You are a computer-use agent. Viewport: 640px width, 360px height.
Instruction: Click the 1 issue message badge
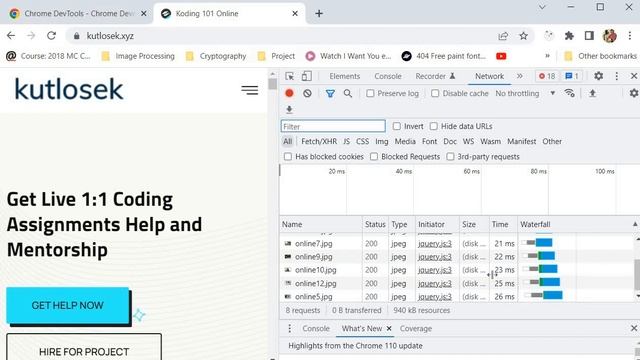(x=571, y=76)
